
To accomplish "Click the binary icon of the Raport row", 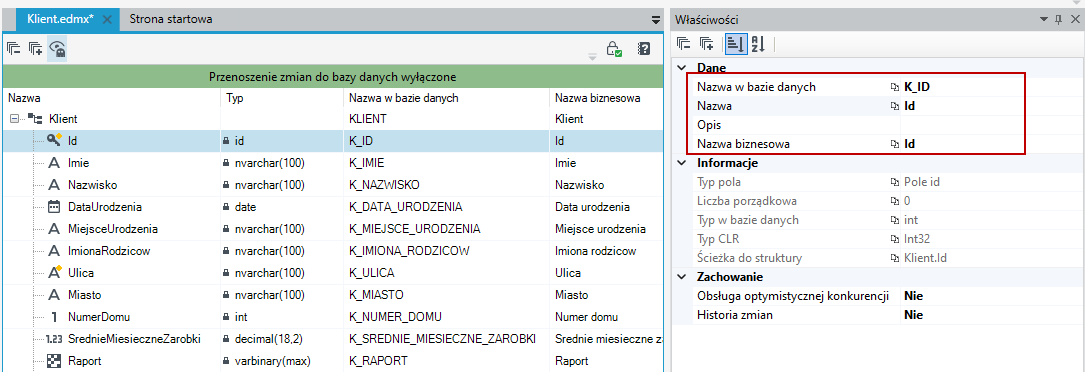I will [54, 361].
